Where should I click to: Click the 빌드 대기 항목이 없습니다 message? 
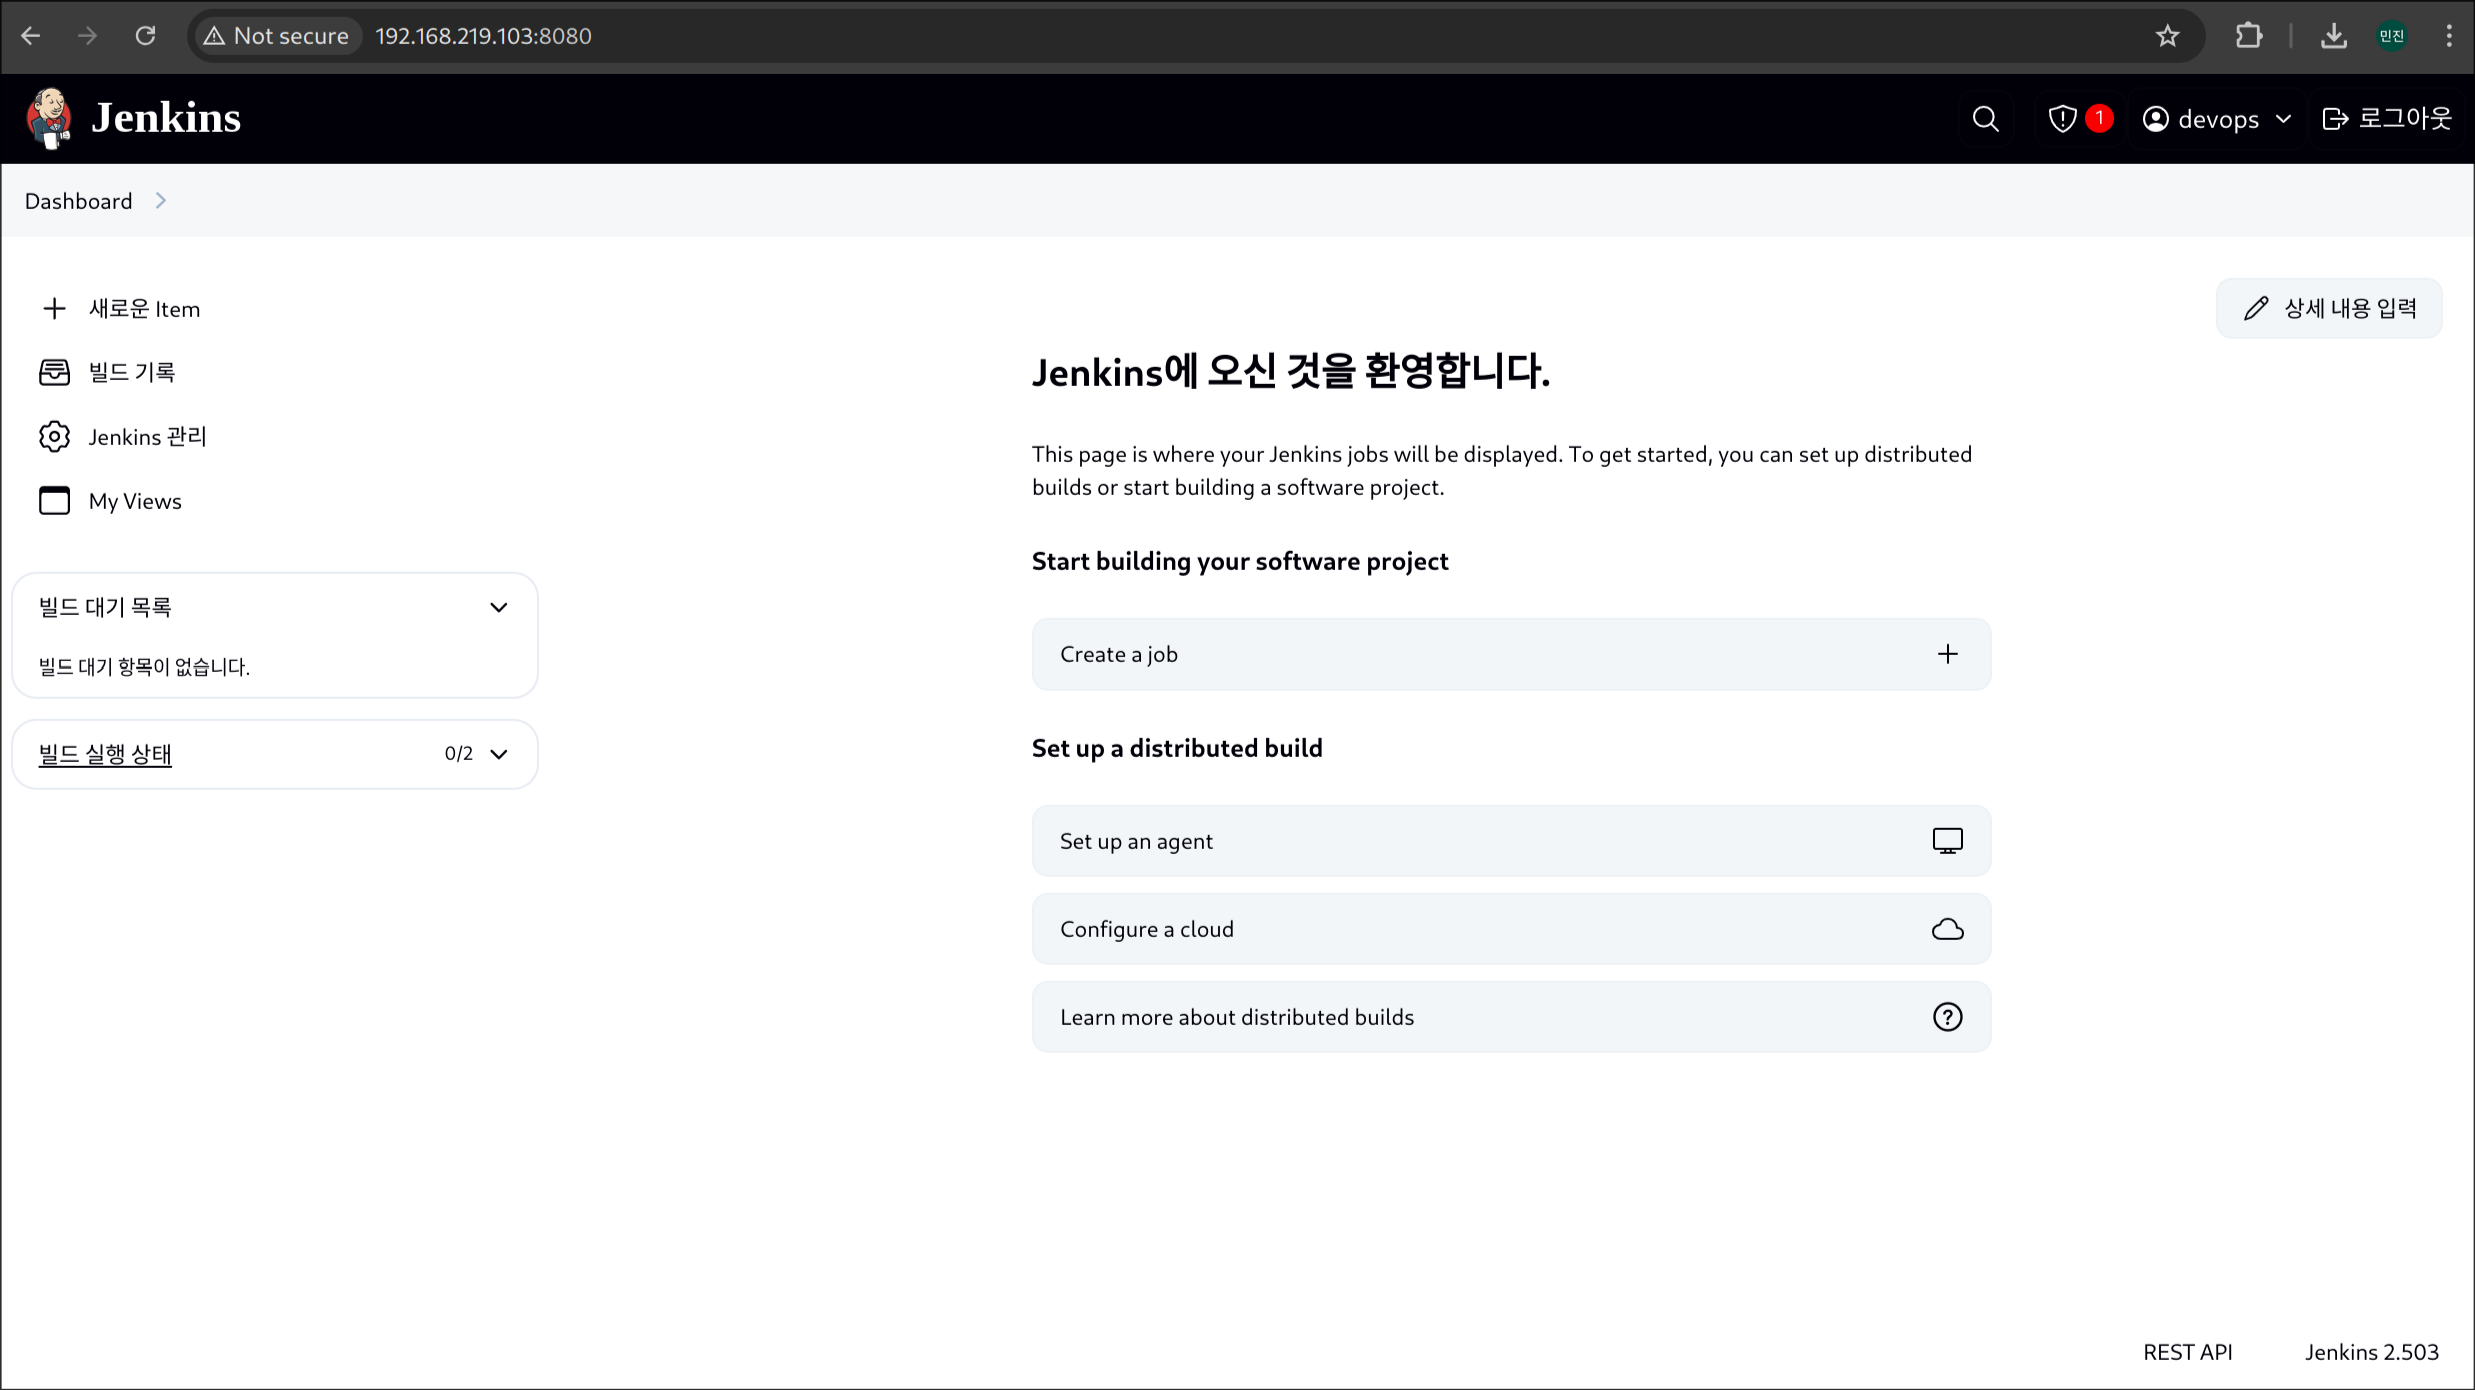coord(144,667)
